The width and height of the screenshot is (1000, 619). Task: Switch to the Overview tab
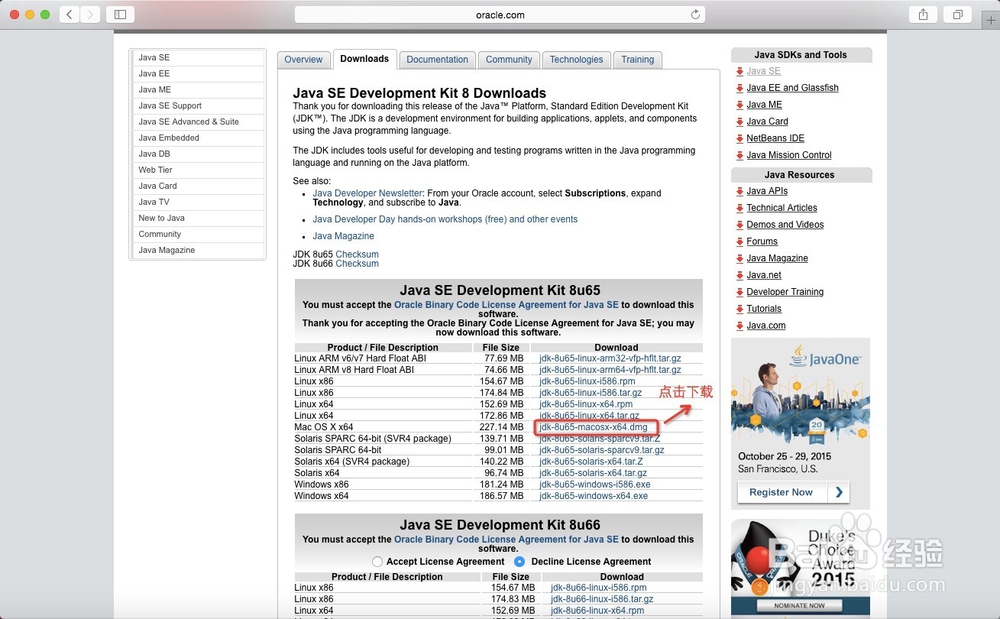pos(304,59)
